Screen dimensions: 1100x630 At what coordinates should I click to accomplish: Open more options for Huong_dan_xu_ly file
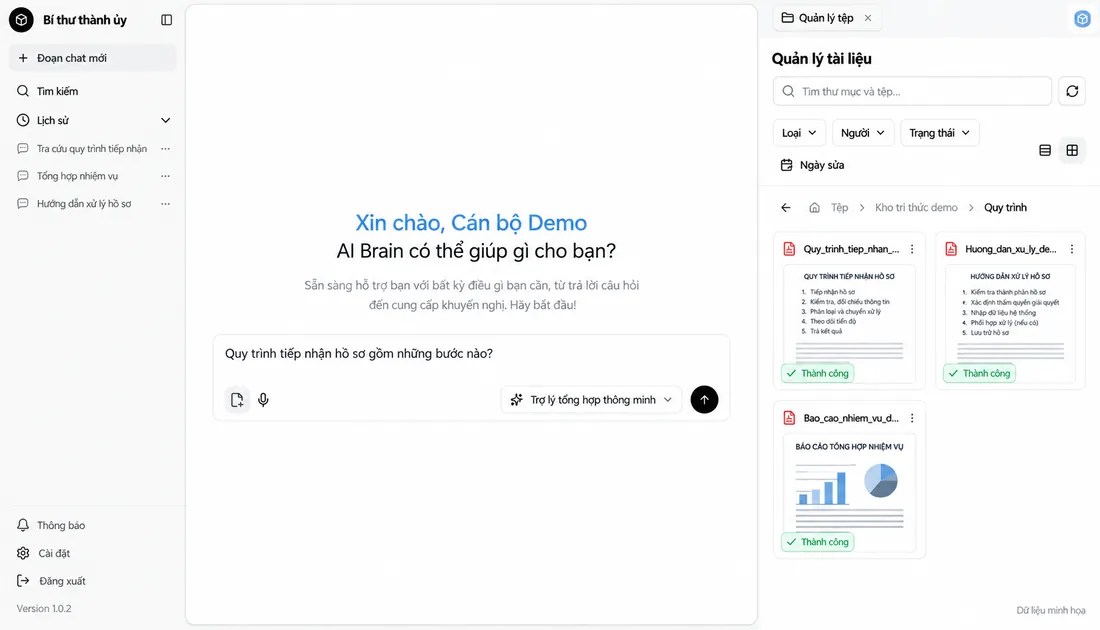(x=1072, y=249)
